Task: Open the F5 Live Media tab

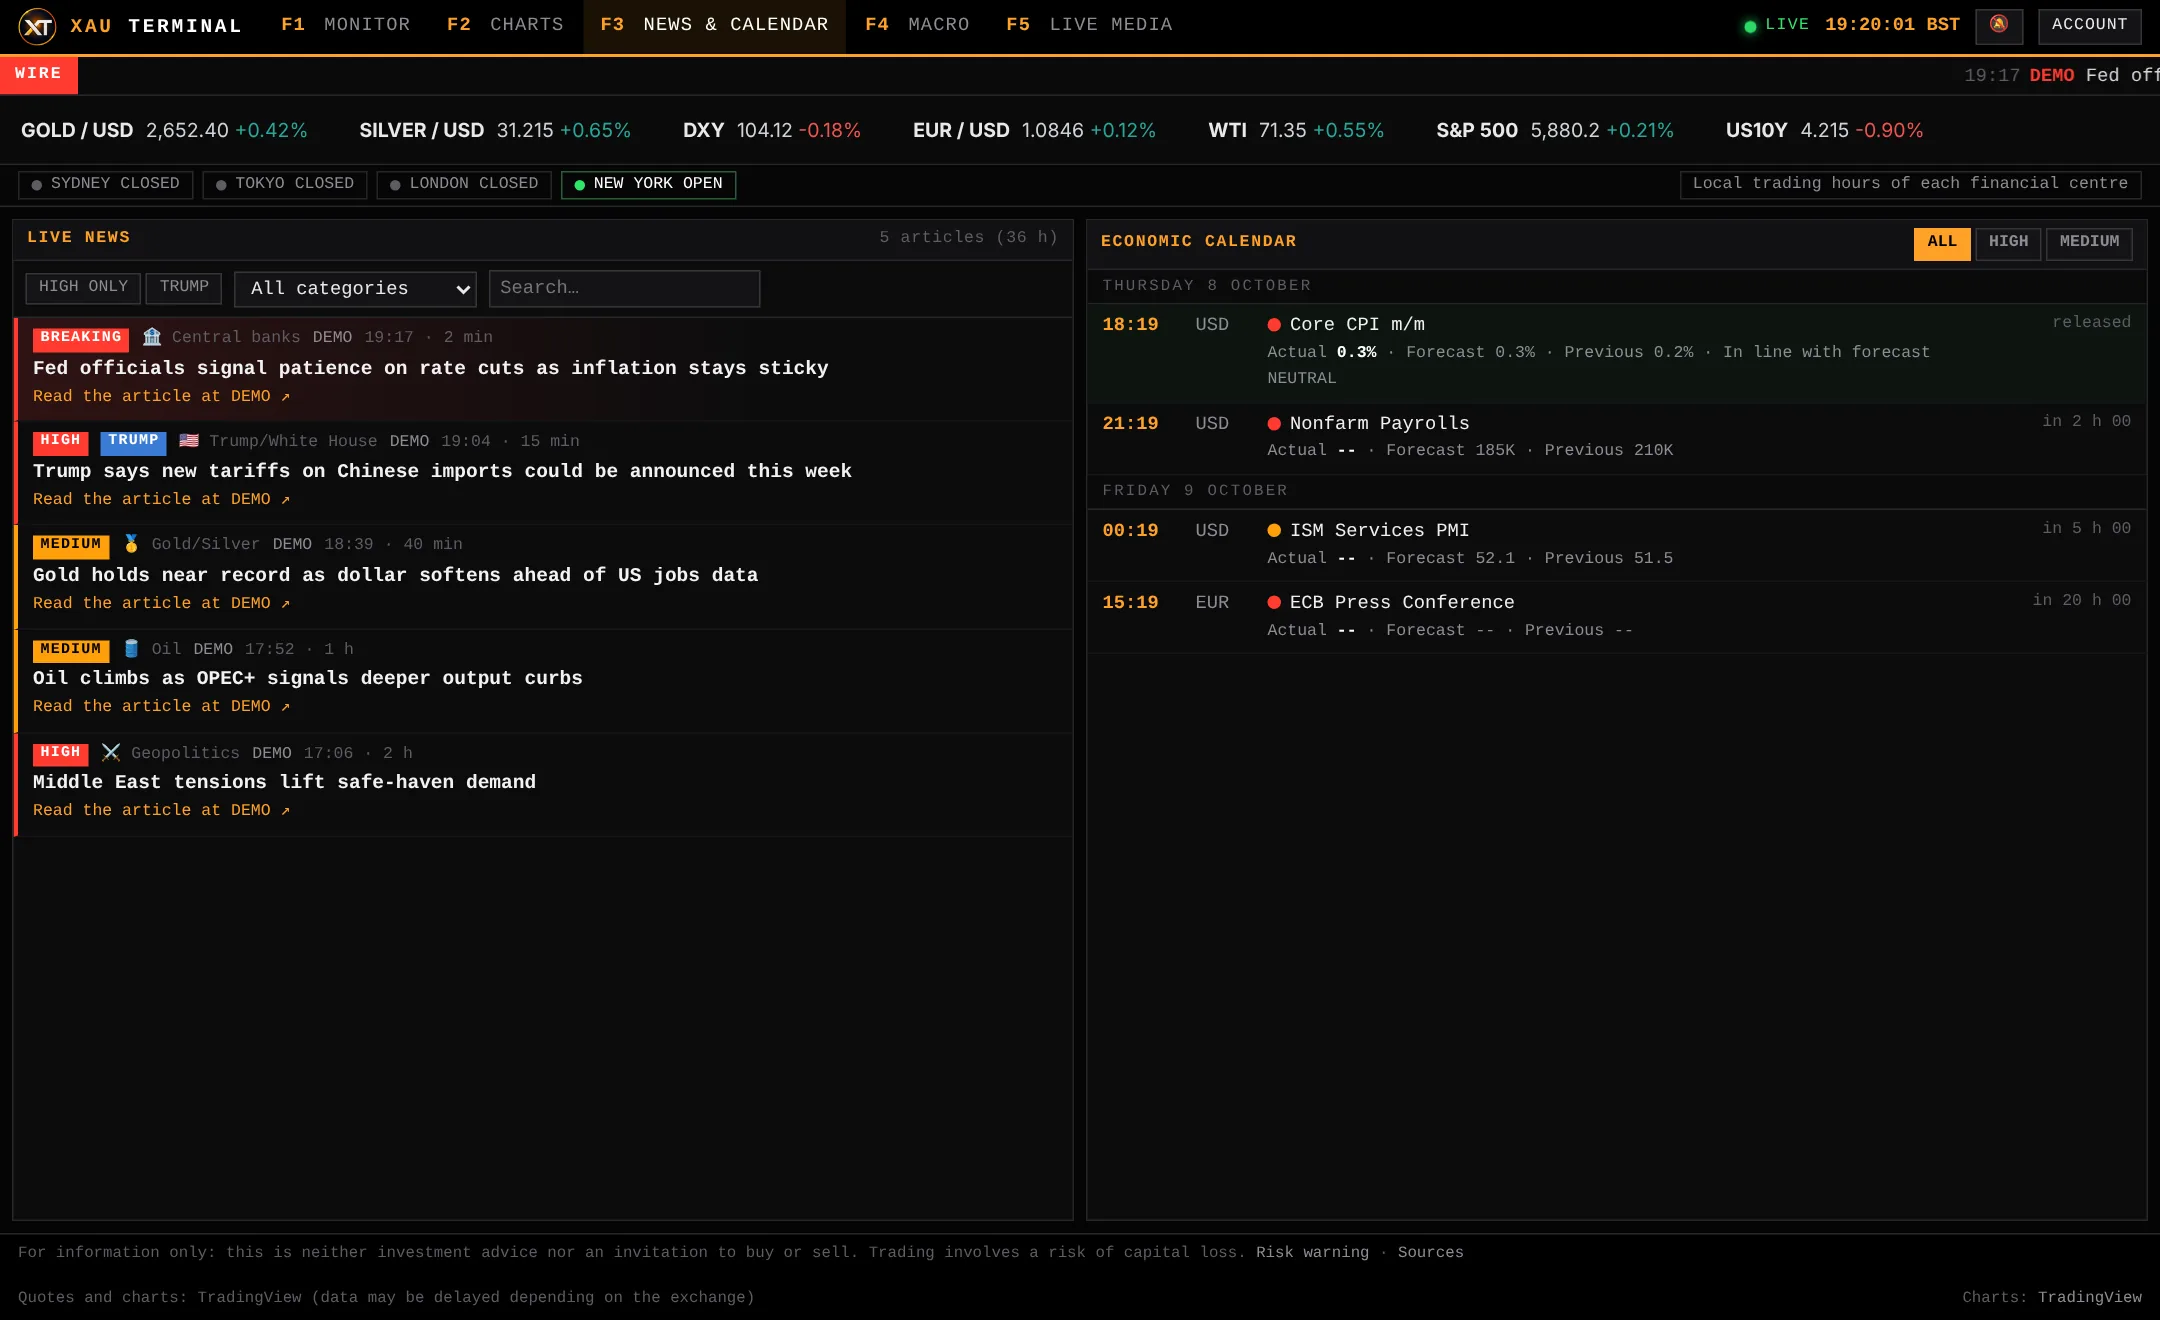Action: coord(1089,25)
